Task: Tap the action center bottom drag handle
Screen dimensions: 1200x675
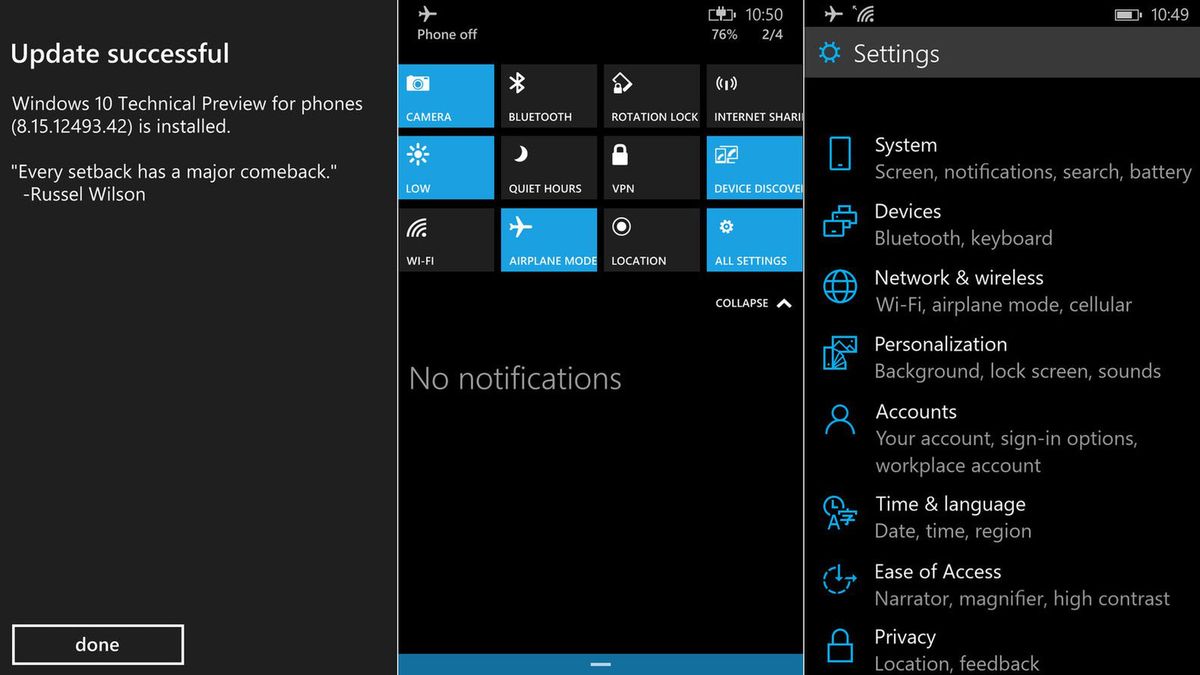Action: (x=600, y=664)
